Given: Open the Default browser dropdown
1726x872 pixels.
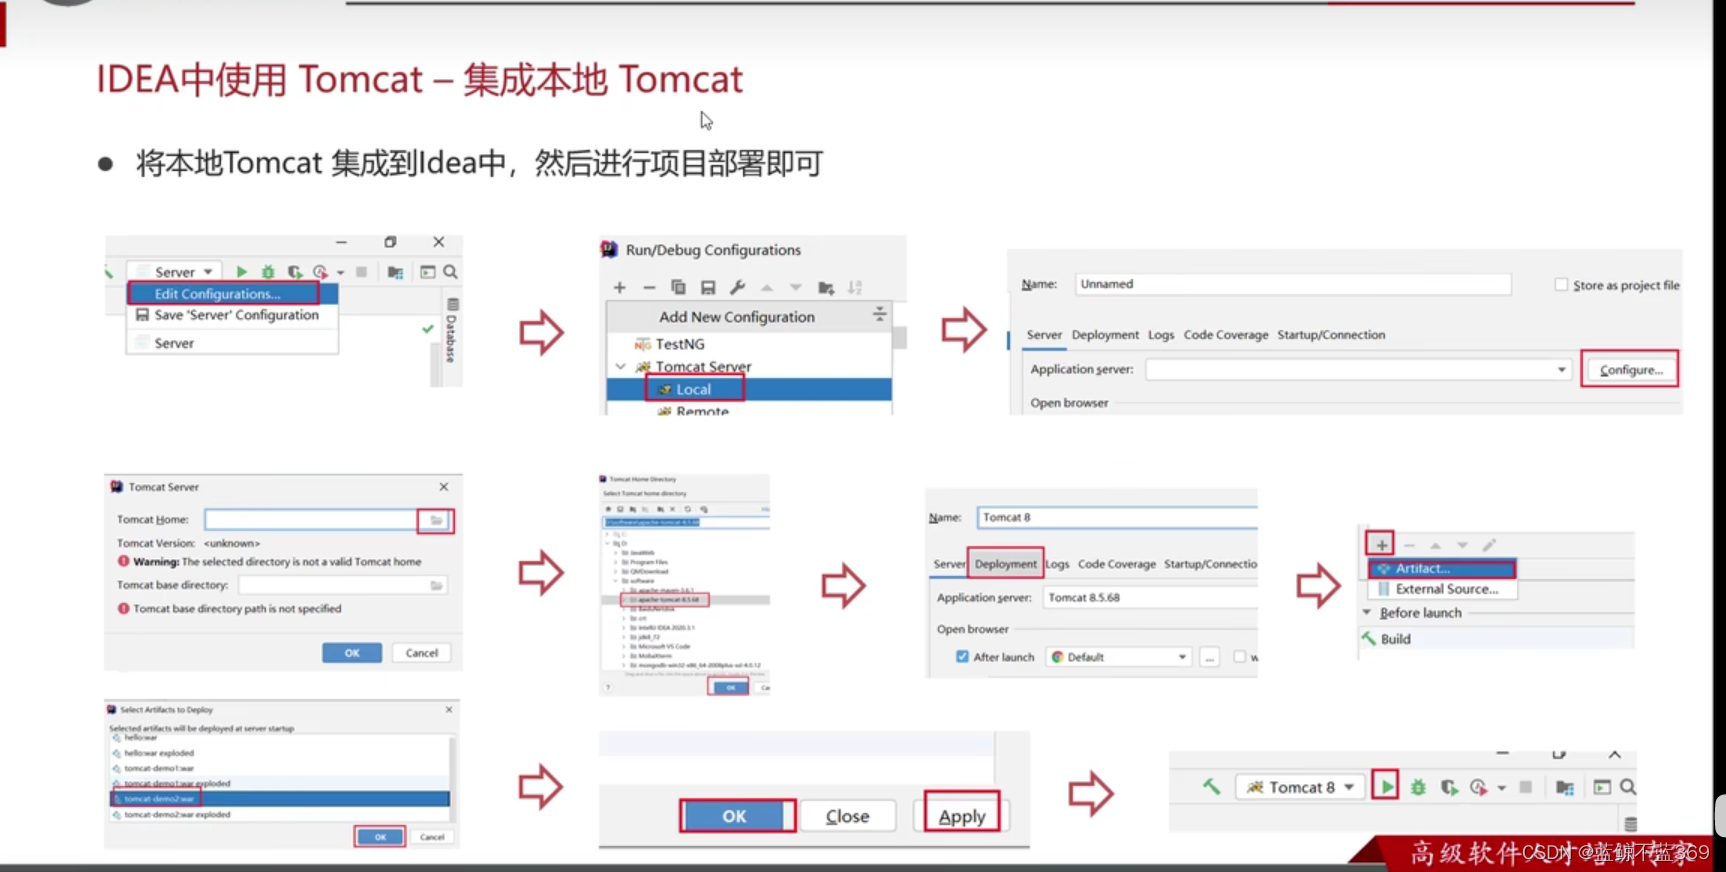Looking at the screenshot, I should click(1119, 657).
